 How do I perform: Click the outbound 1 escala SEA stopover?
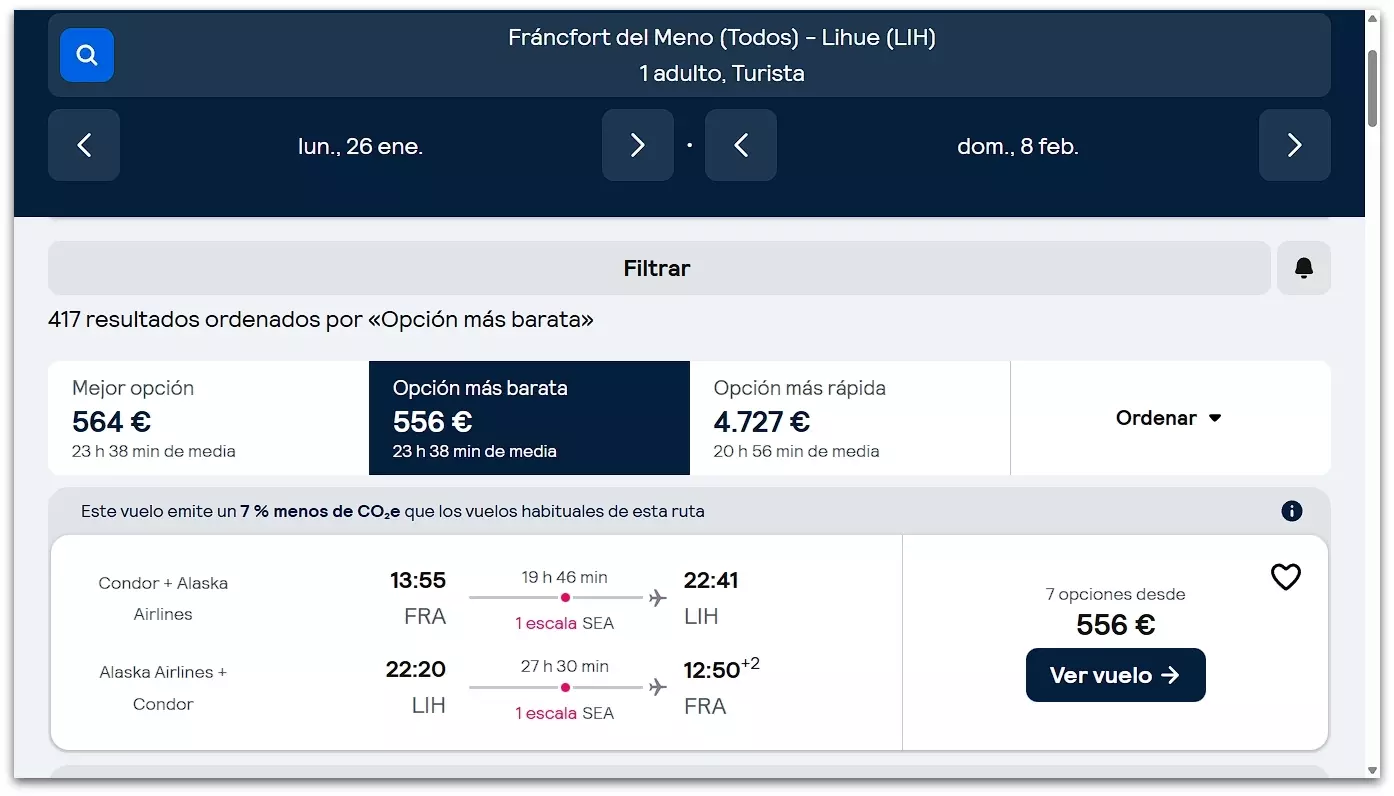564,623
